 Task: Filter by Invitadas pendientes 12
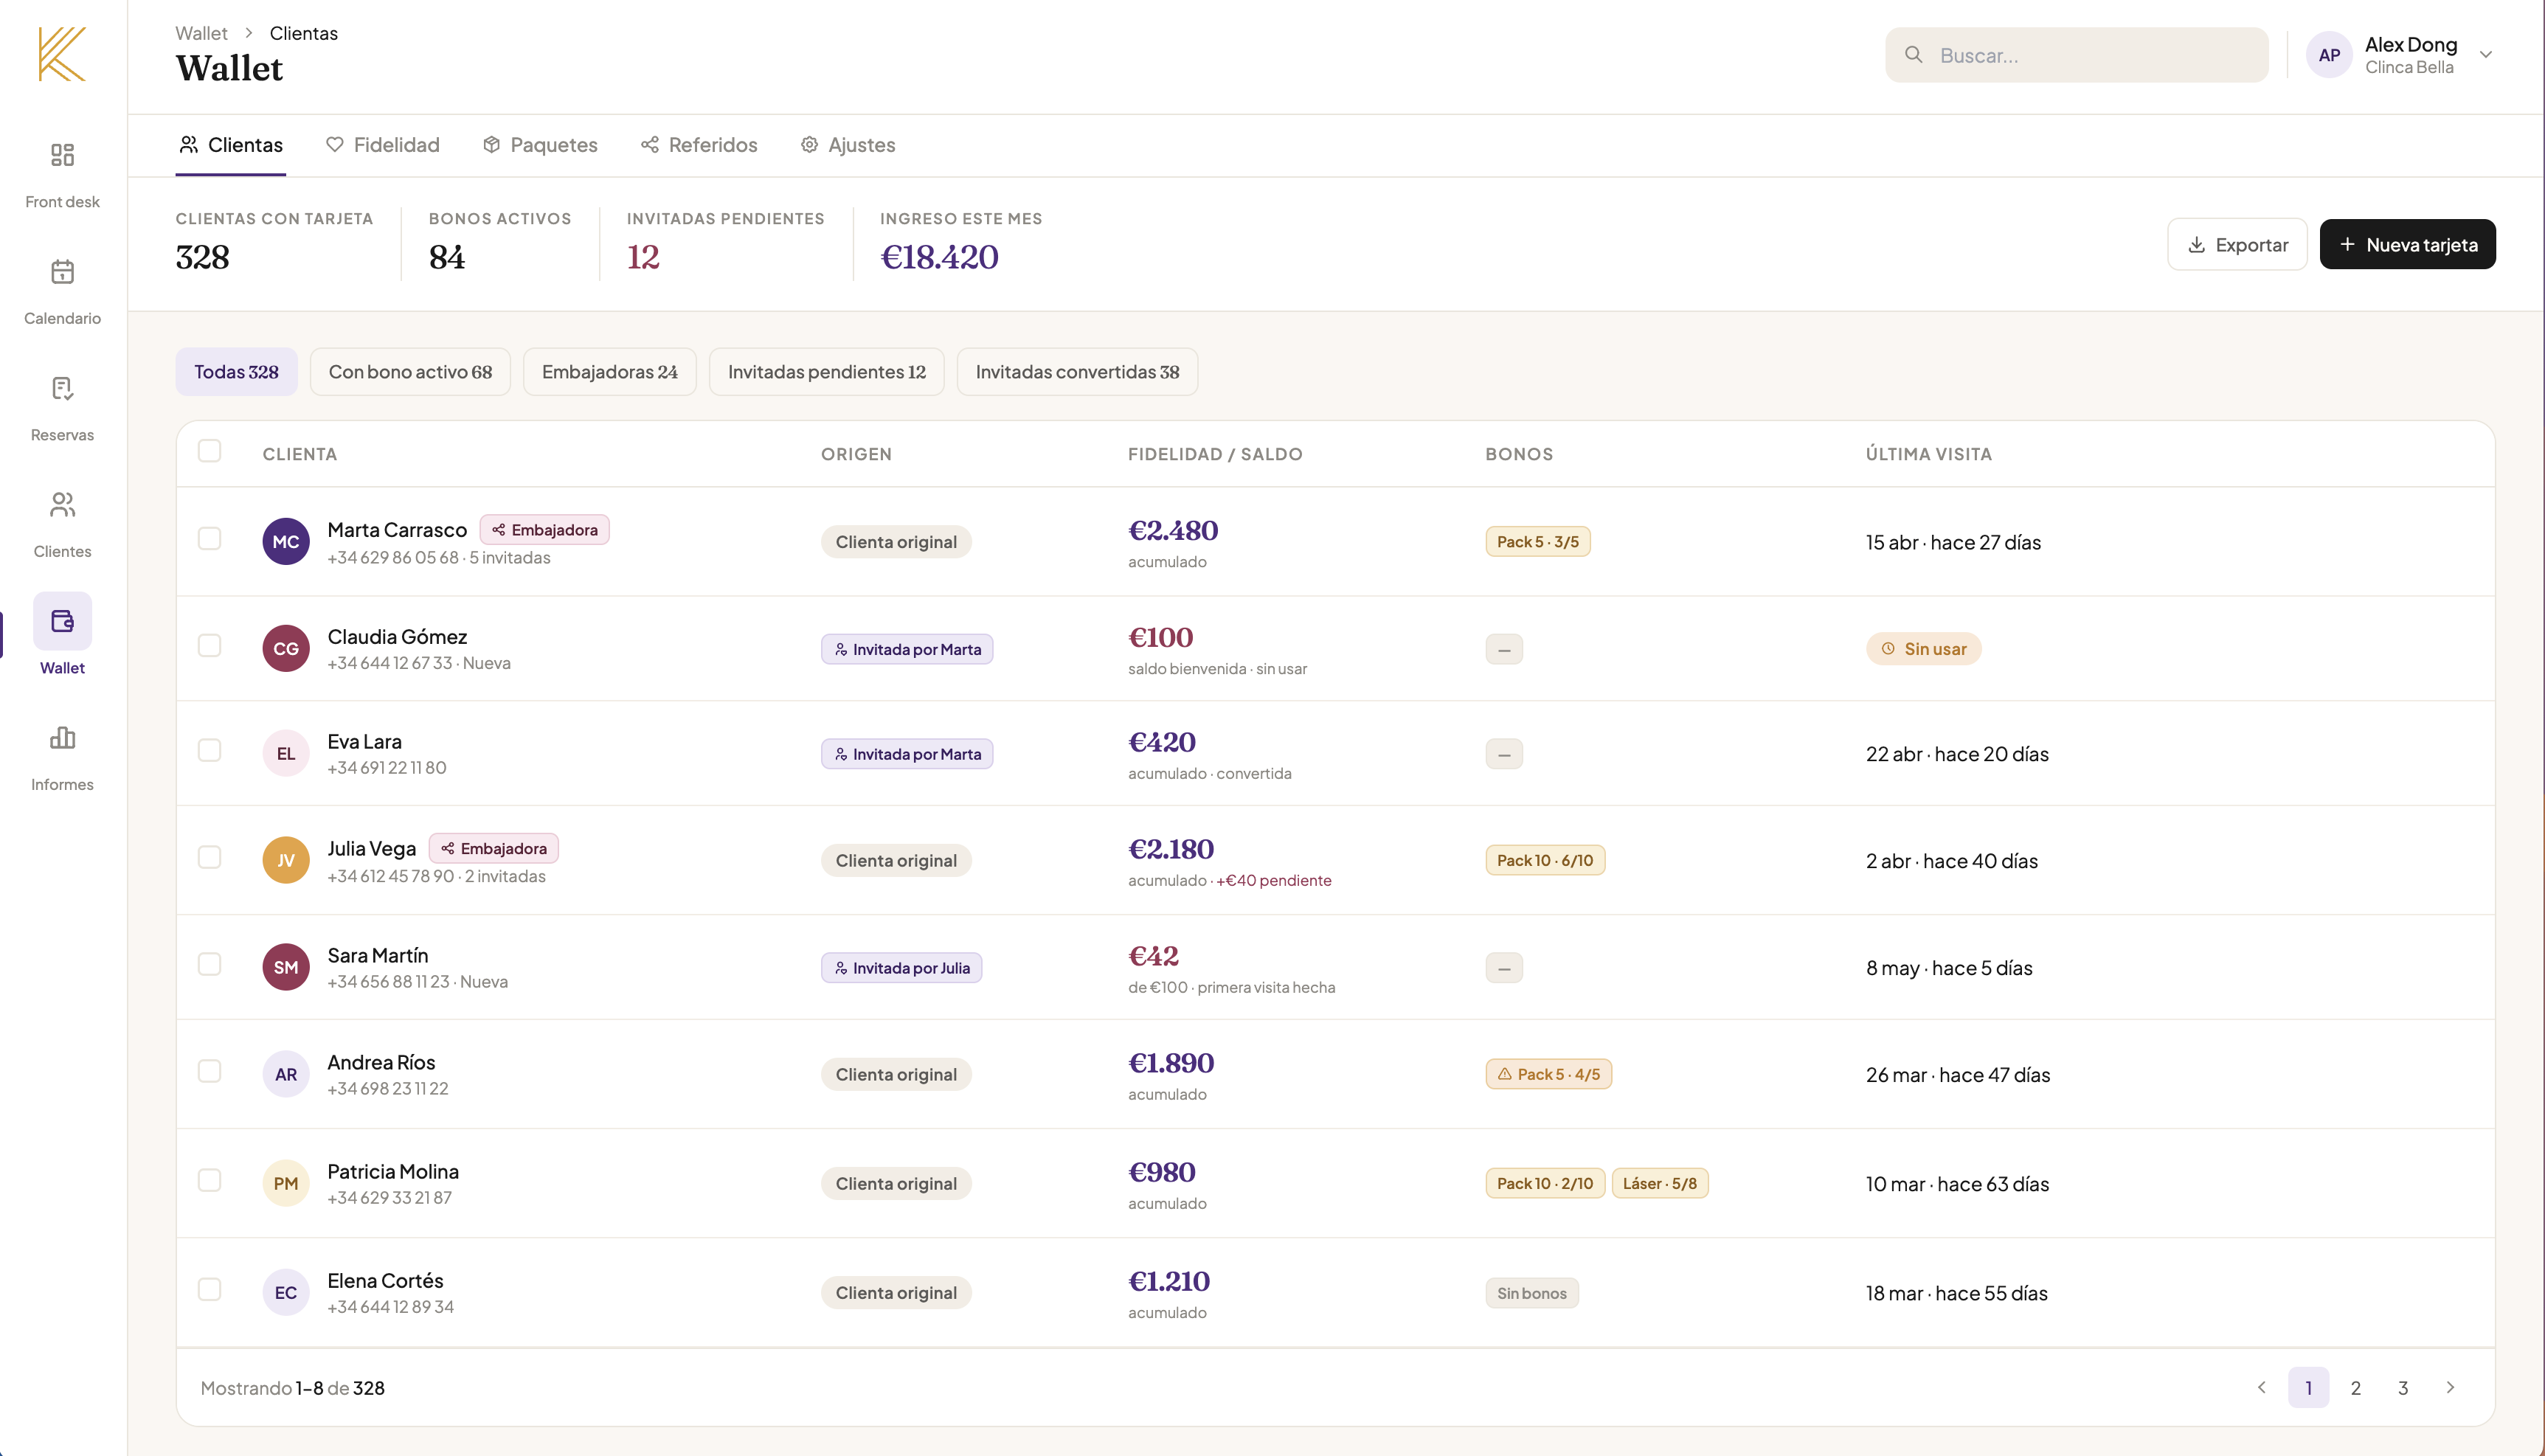(827, 372)
